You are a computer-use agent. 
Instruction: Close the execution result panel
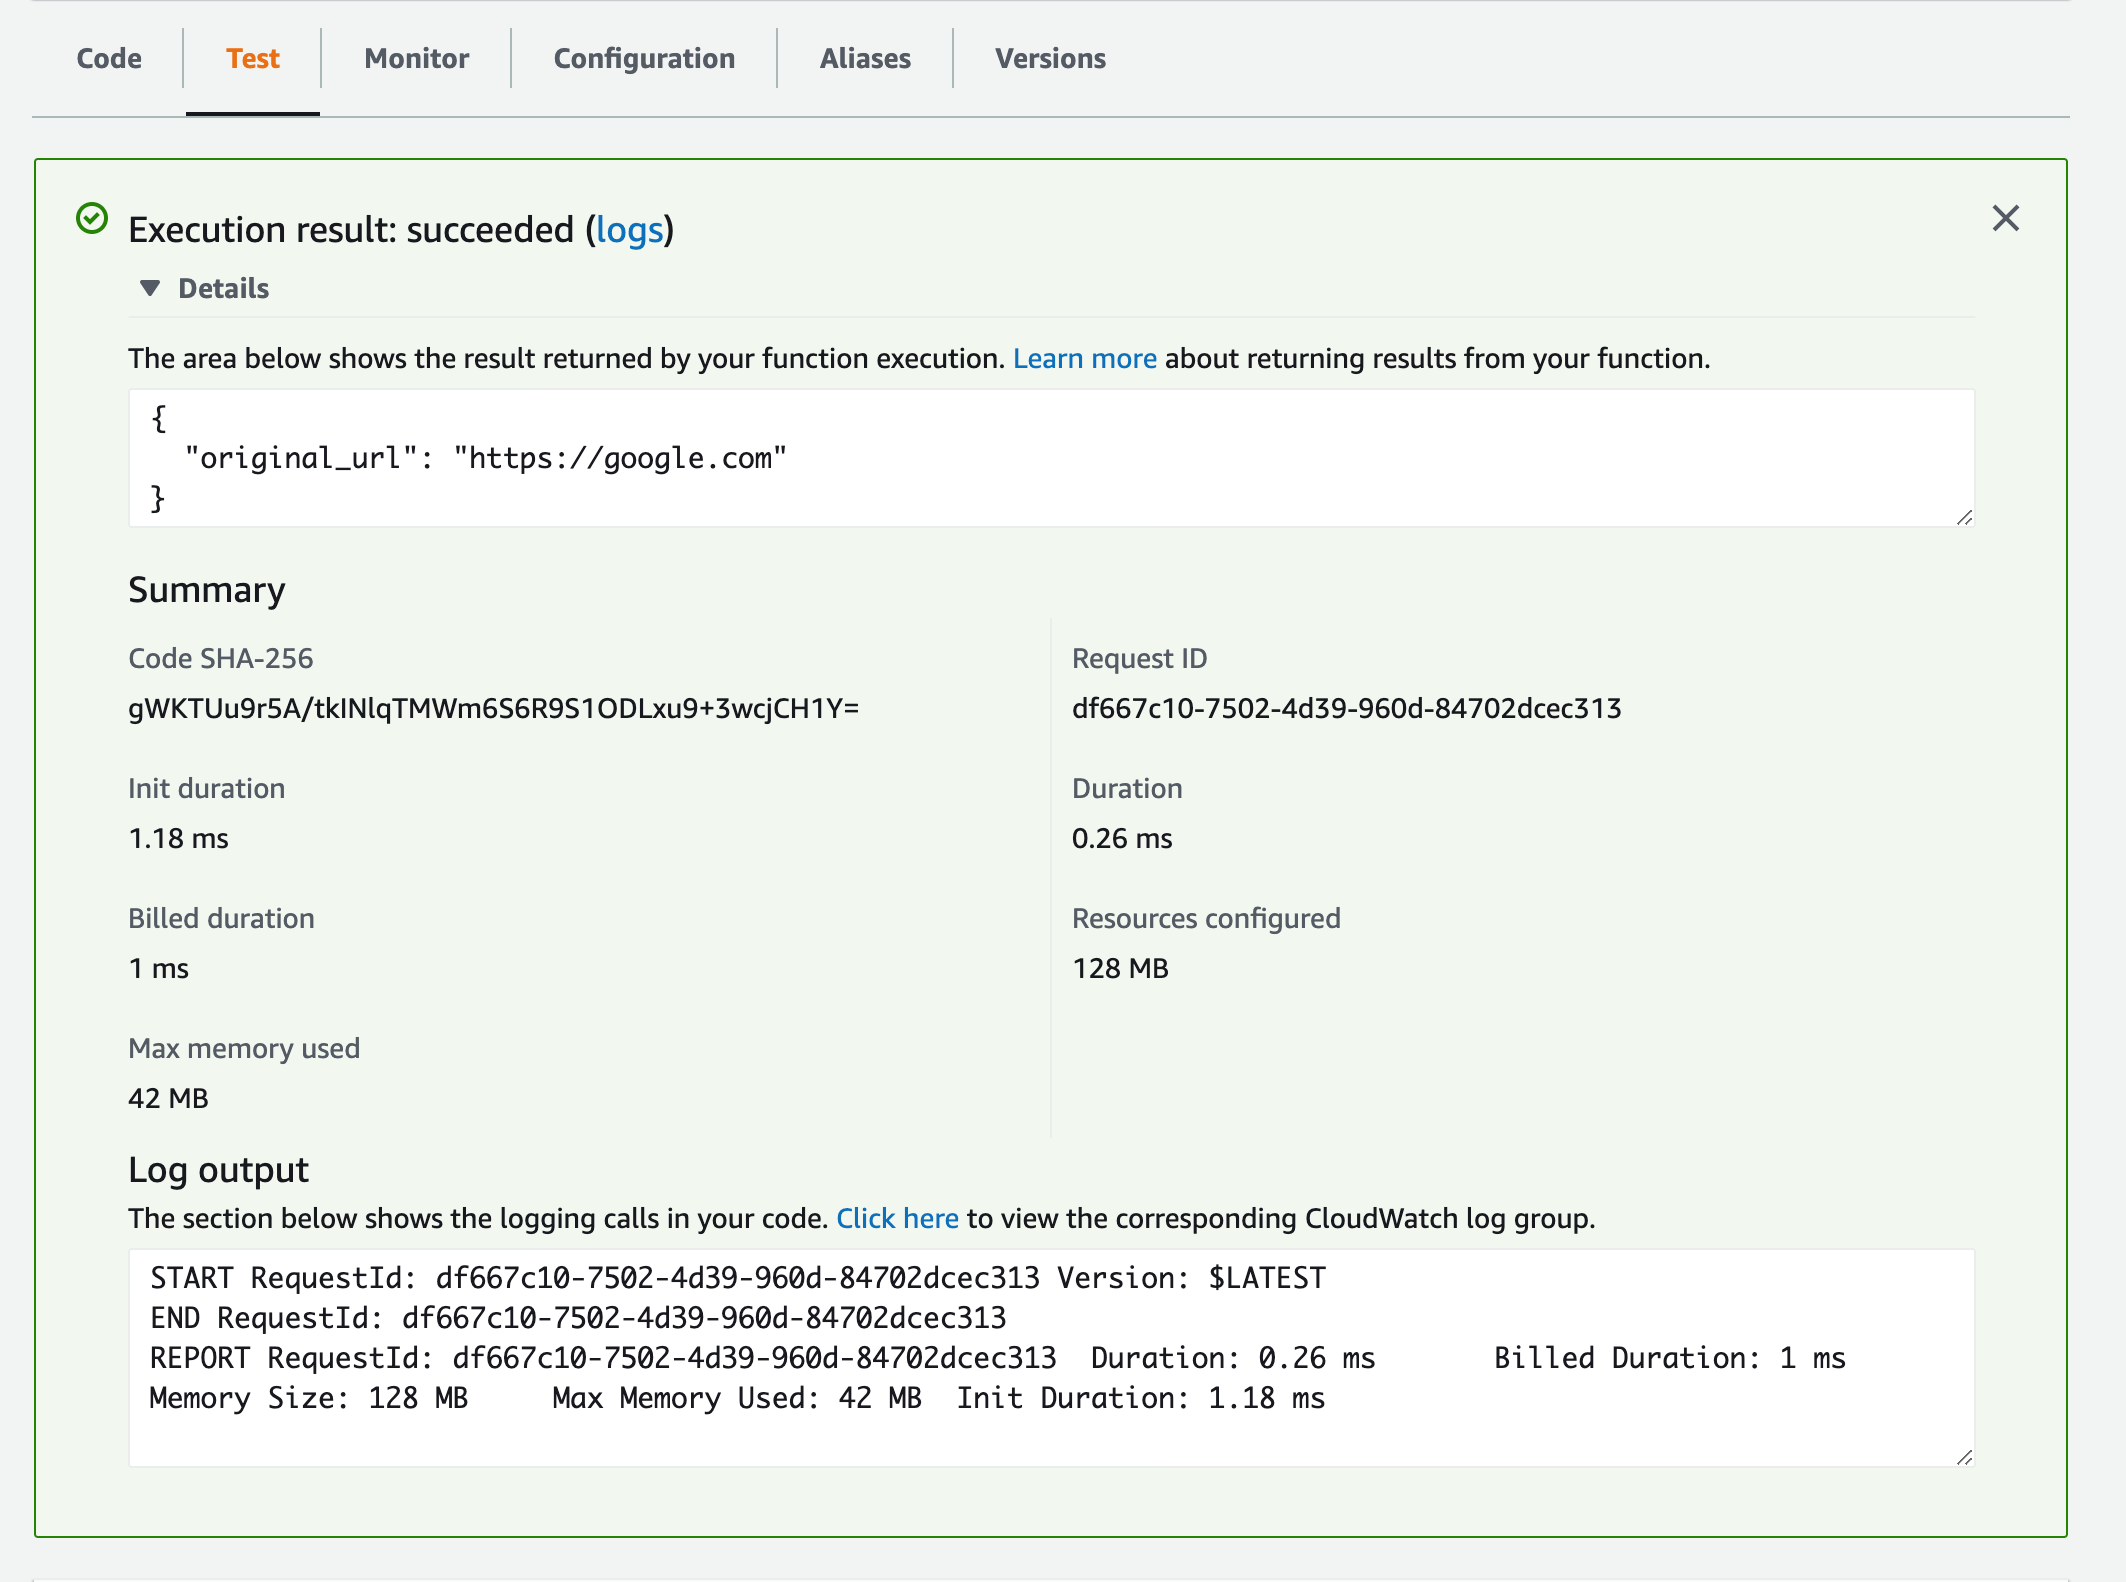(2005, 218)
